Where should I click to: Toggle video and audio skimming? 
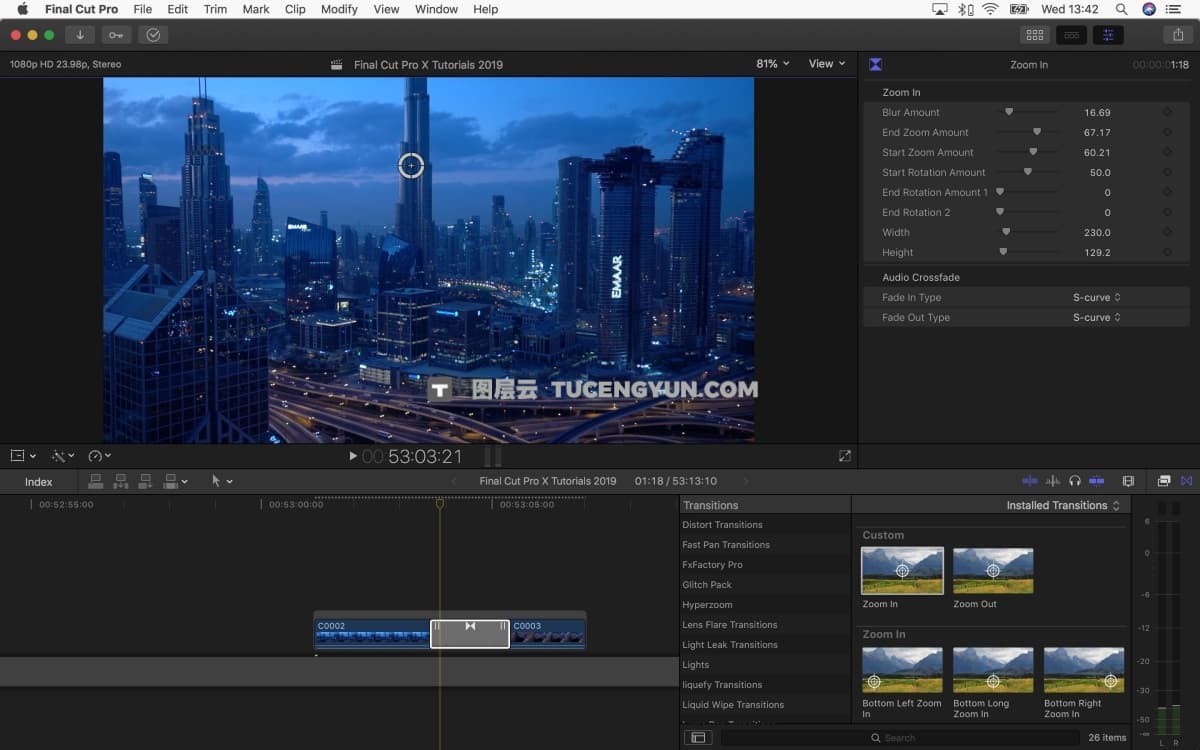pos(1030,481)
